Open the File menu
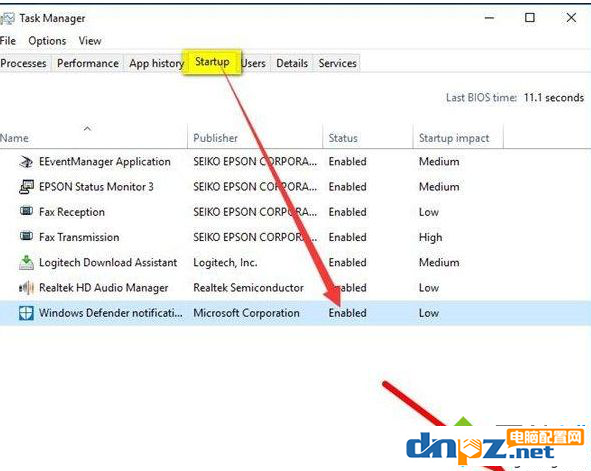 coord(8,41)
